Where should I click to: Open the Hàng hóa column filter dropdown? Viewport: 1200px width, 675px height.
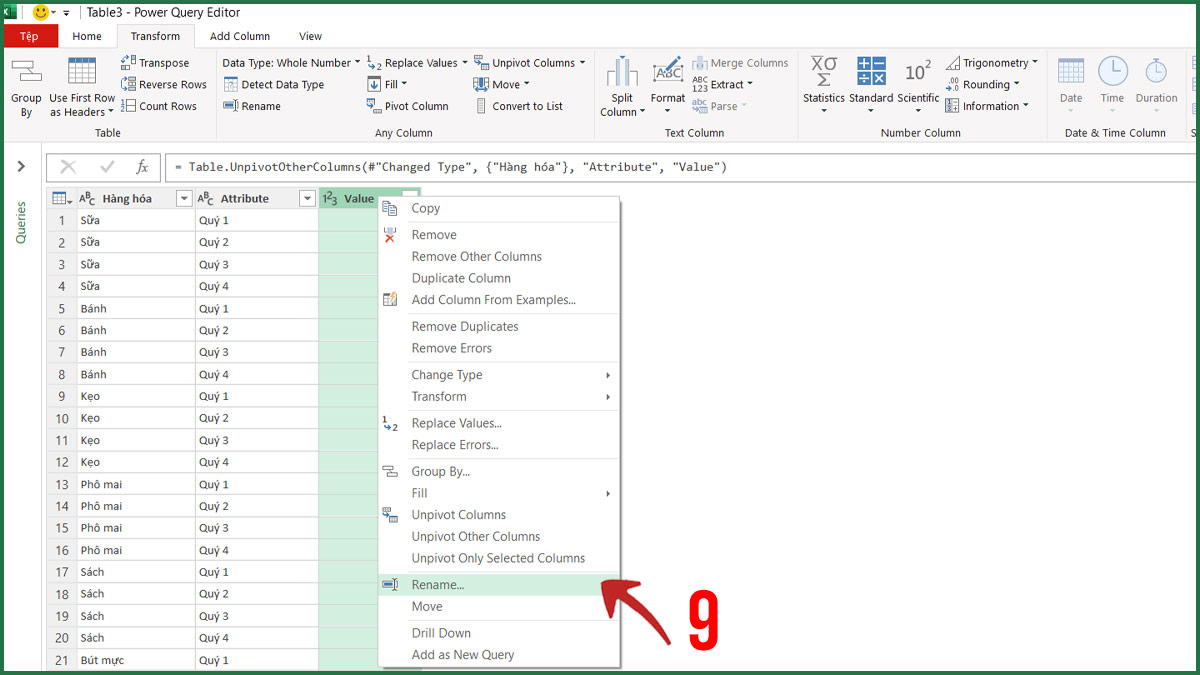184,198
